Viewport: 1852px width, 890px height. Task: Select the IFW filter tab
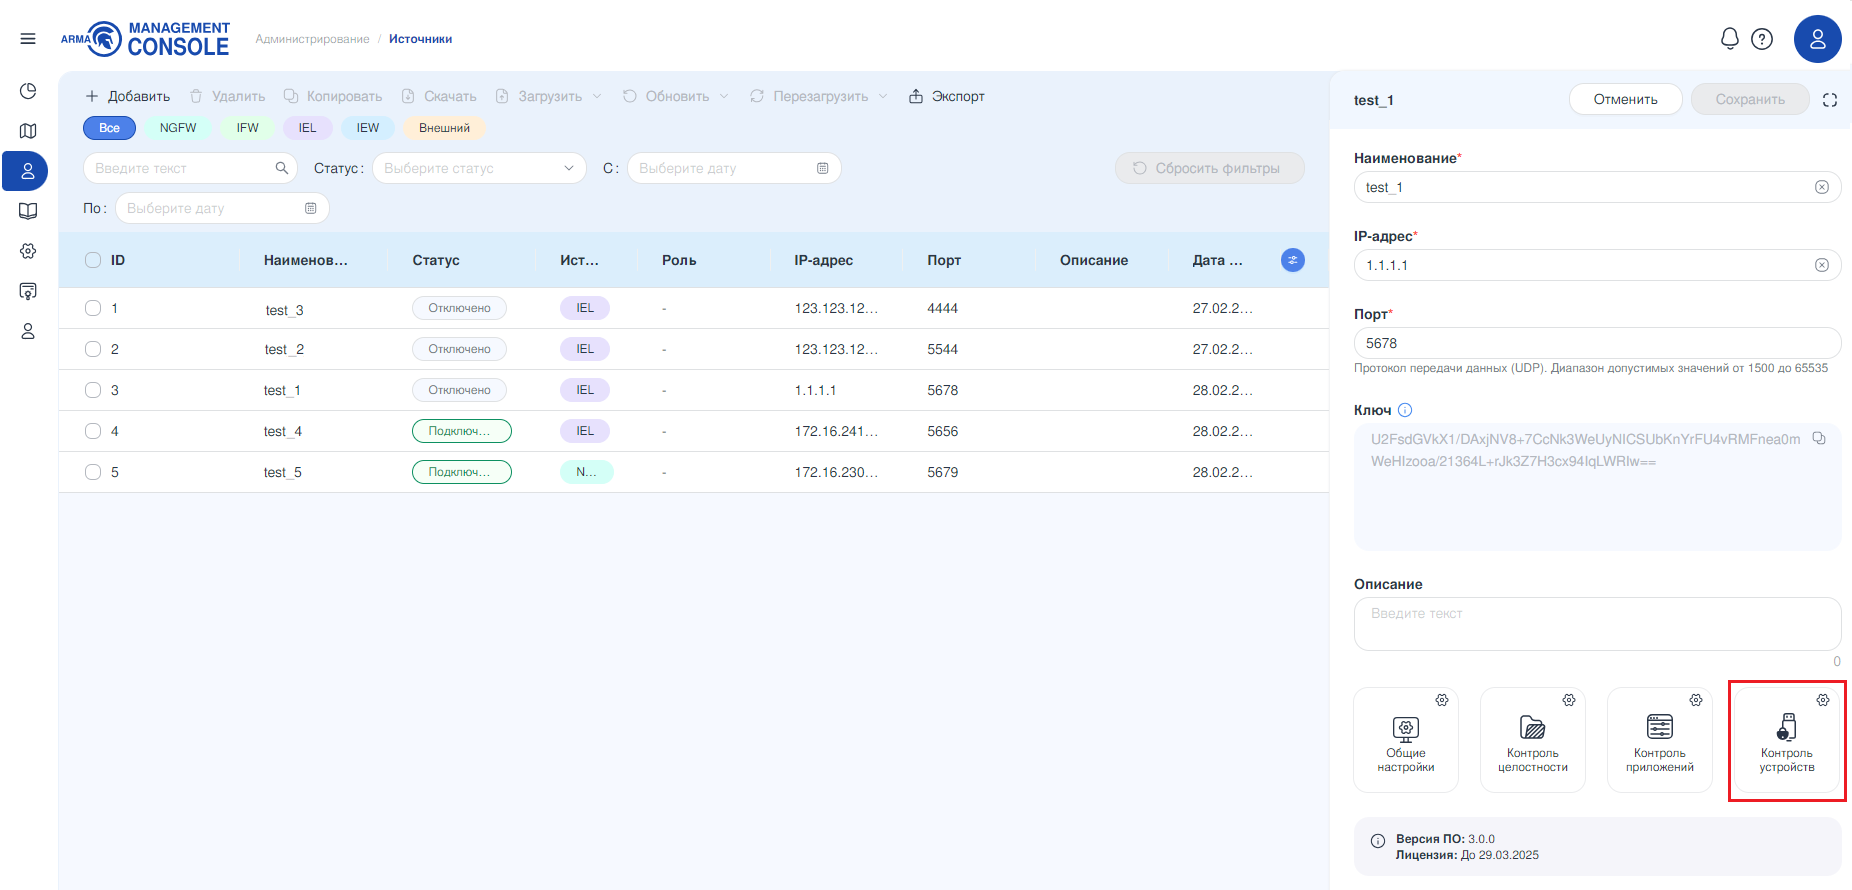[x=247, y=128]
